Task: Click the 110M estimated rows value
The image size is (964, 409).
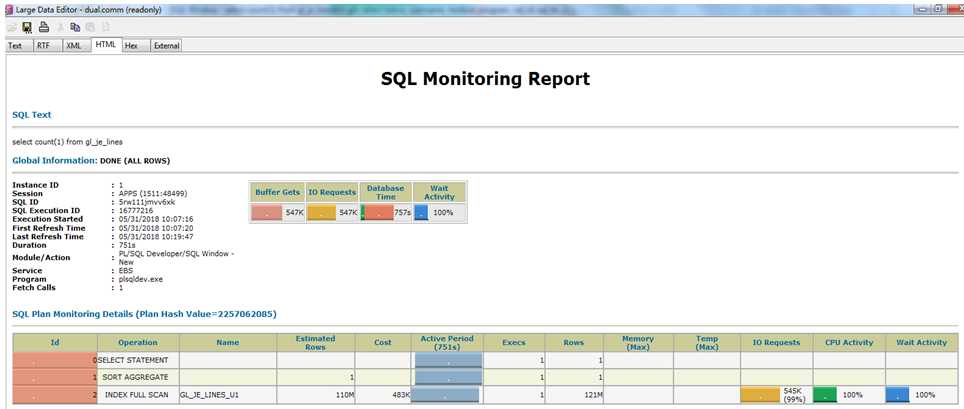Action: [x=345, y=394]
